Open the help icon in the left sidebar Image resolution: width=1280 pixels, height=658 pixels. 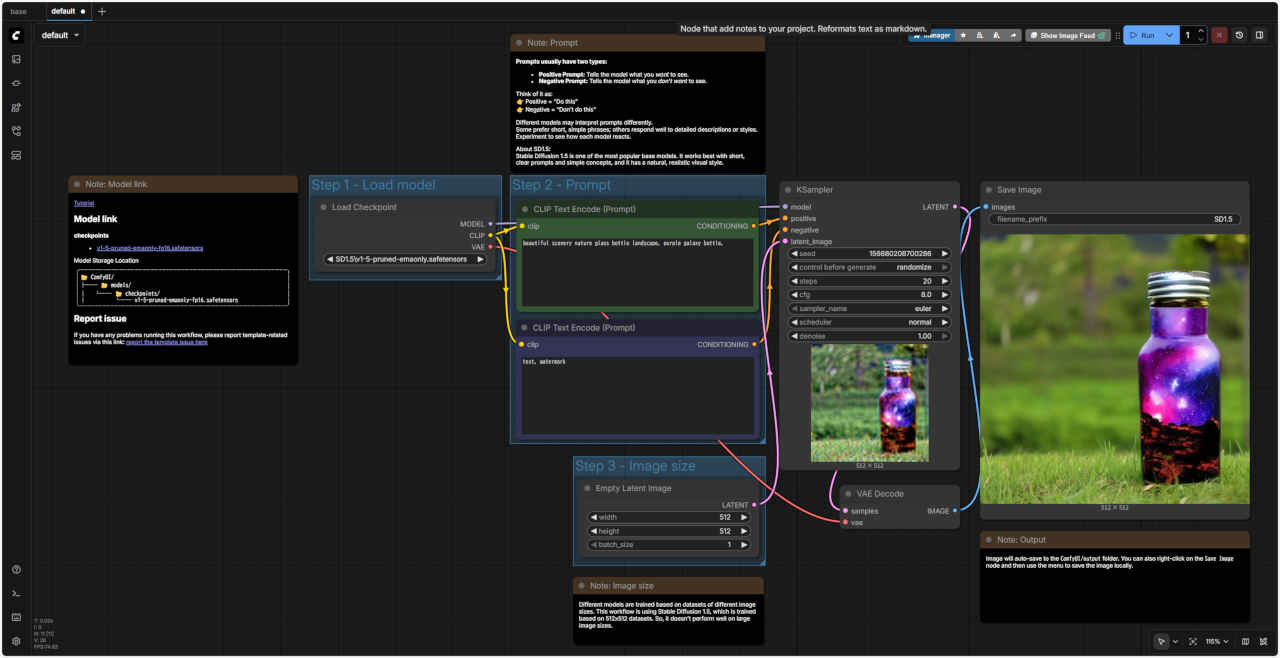(16, 570)
